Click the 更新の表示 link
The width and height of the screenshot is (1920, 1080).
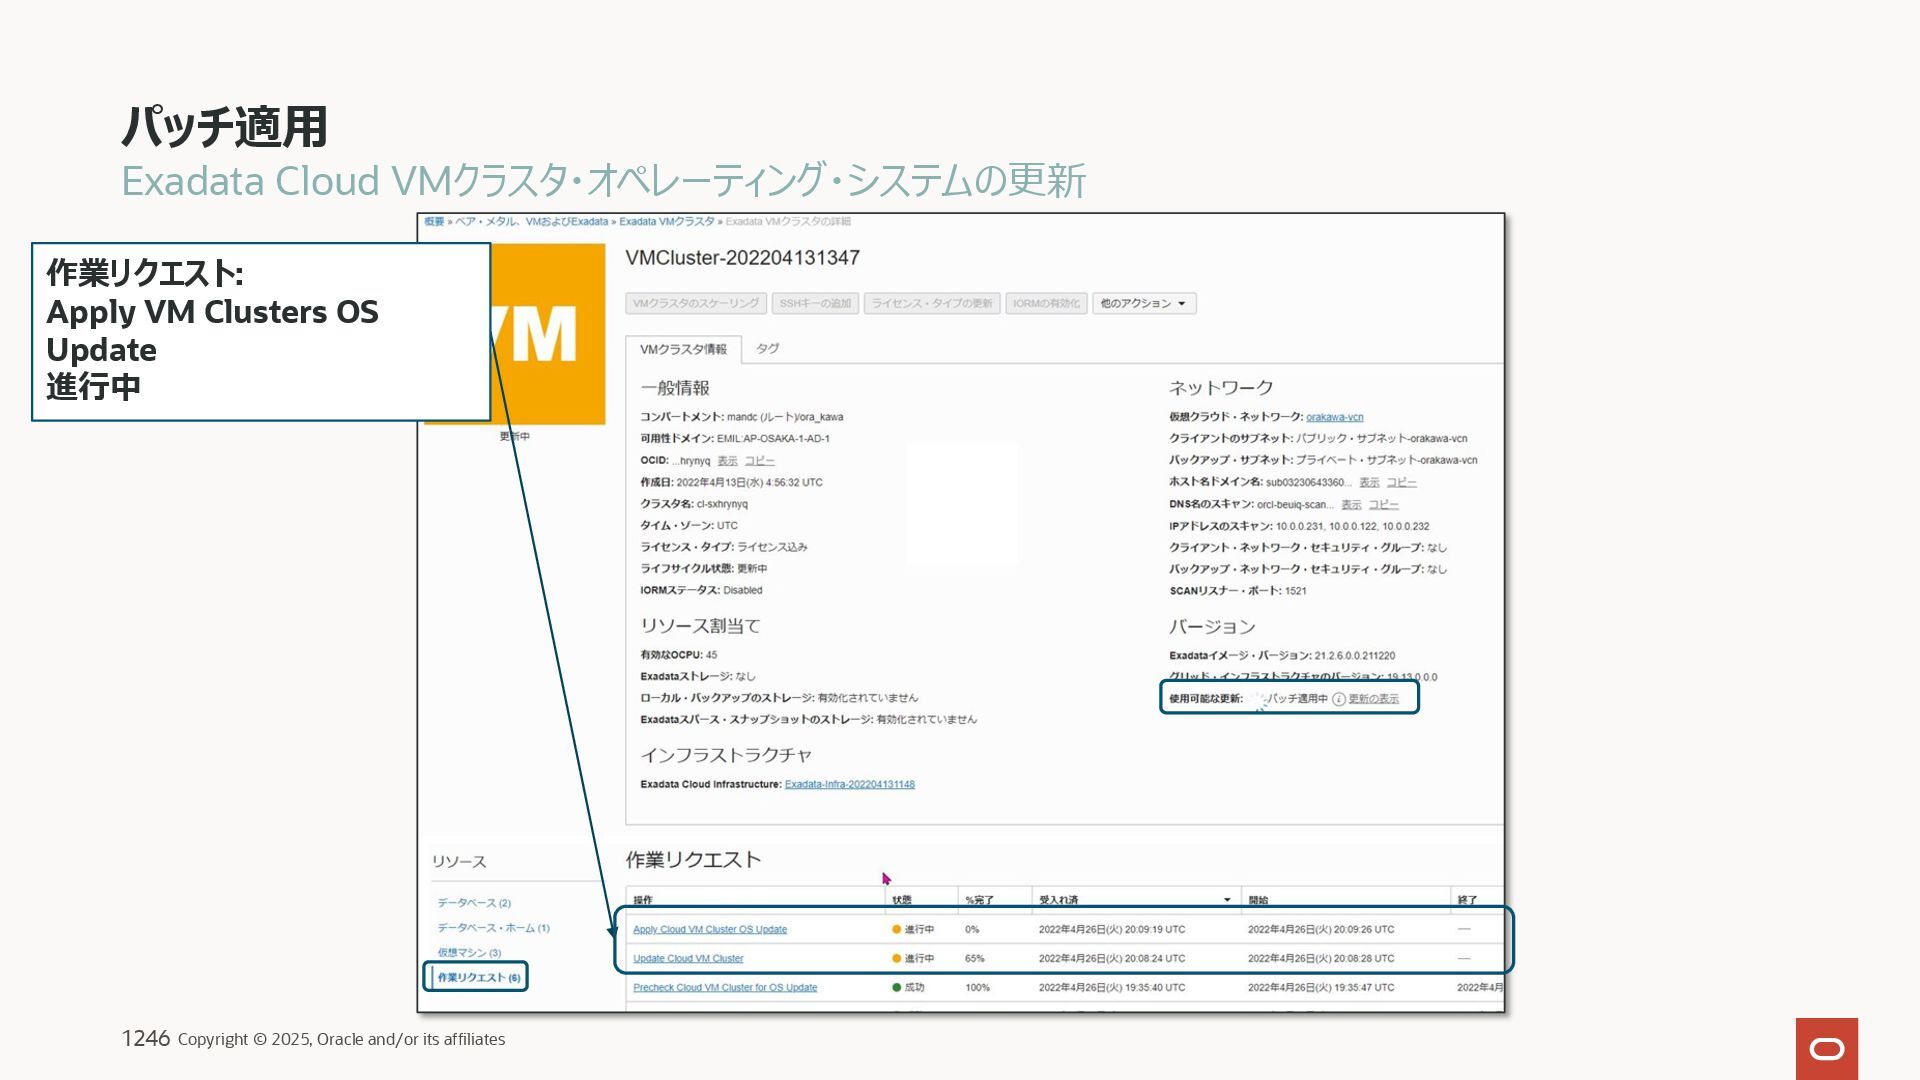coord(1373,699)
